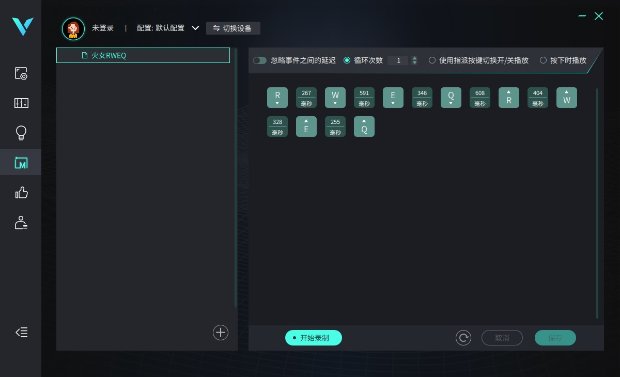Select the loop count radio button
Viewport: 620px width, 377px height.
(347, 61)
